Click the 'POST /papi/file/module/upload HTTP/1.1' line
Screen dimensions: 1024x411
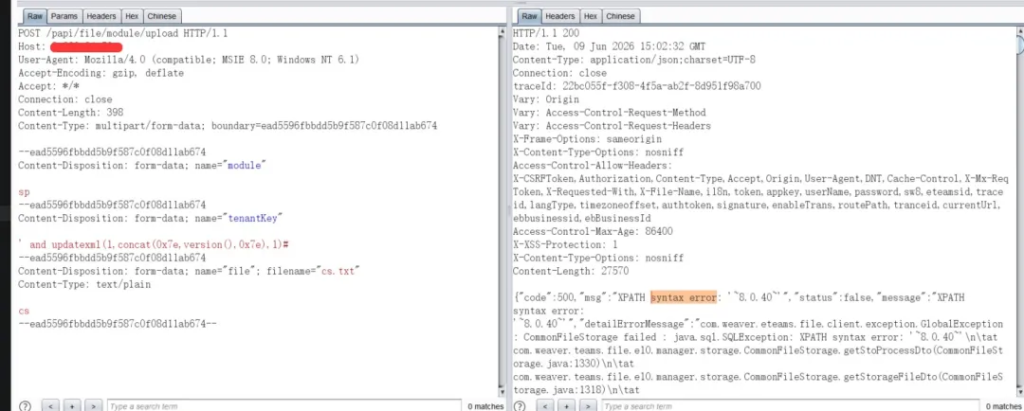point(123,33)
